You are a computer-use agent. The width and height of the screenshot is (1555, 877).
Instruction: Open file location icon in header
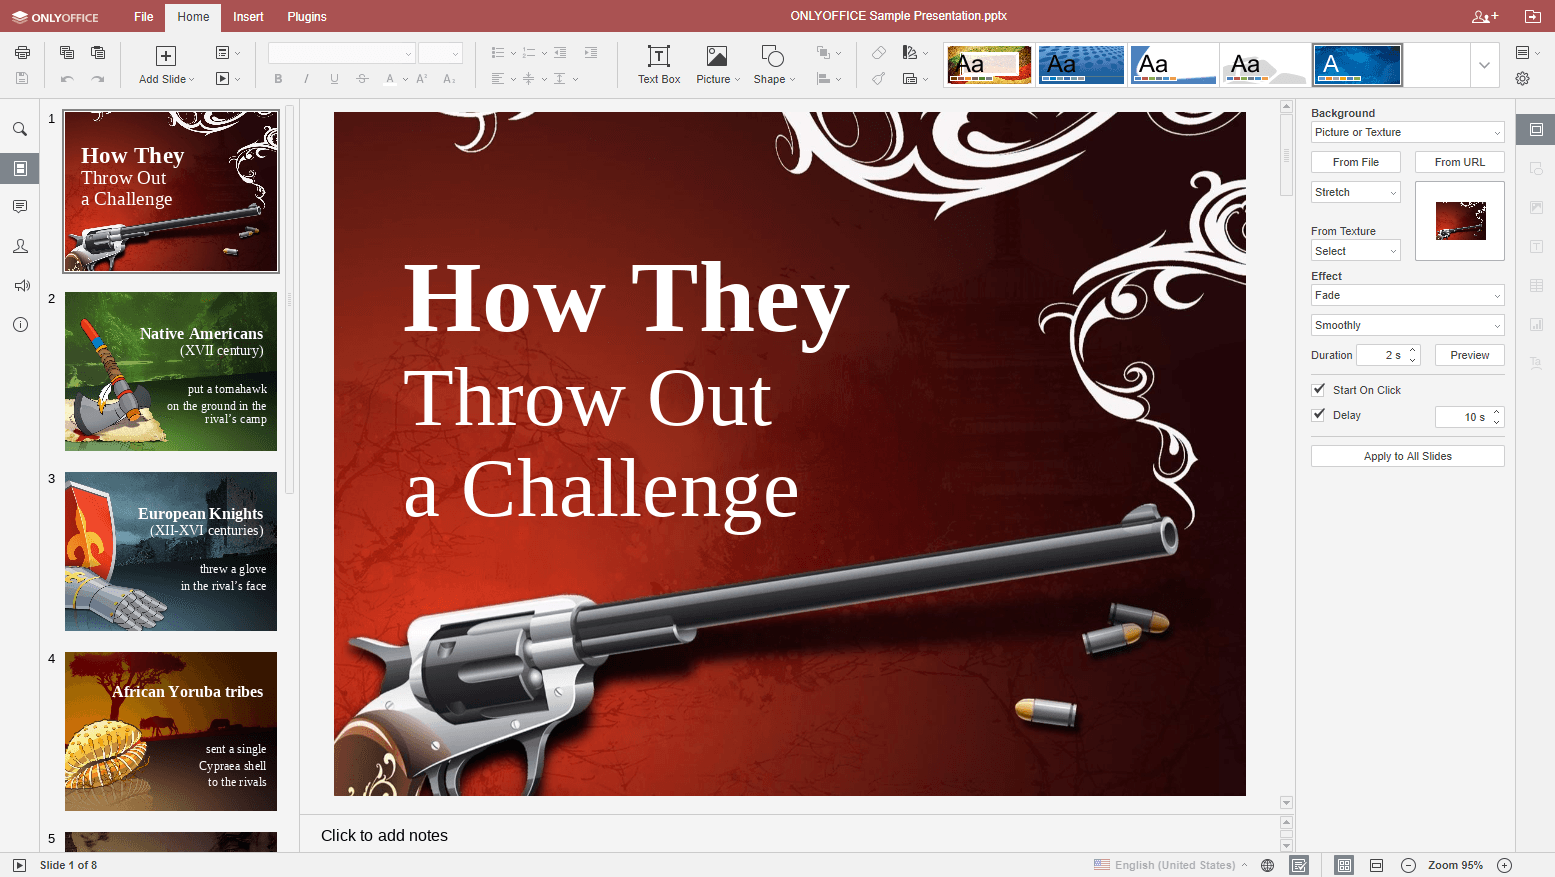[1532, 16]
